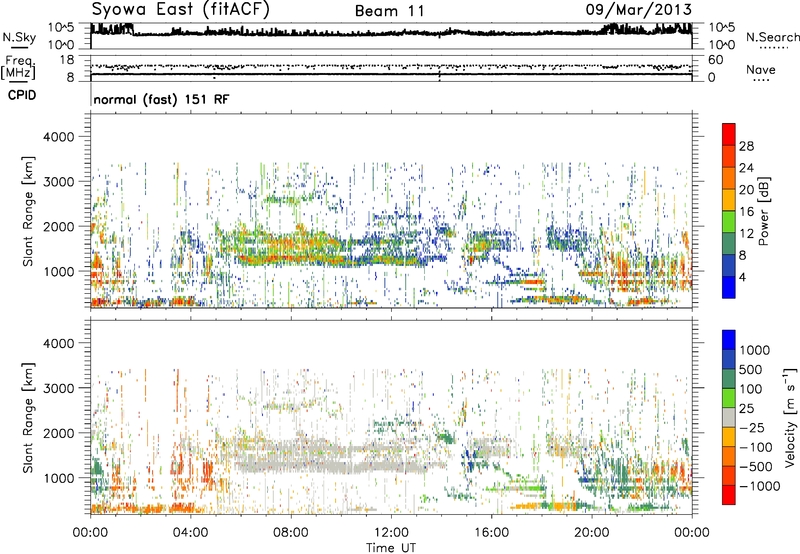Click the "3000" range tick in the Velocity panel
800x554 pixels.
[x=58, y=388]
